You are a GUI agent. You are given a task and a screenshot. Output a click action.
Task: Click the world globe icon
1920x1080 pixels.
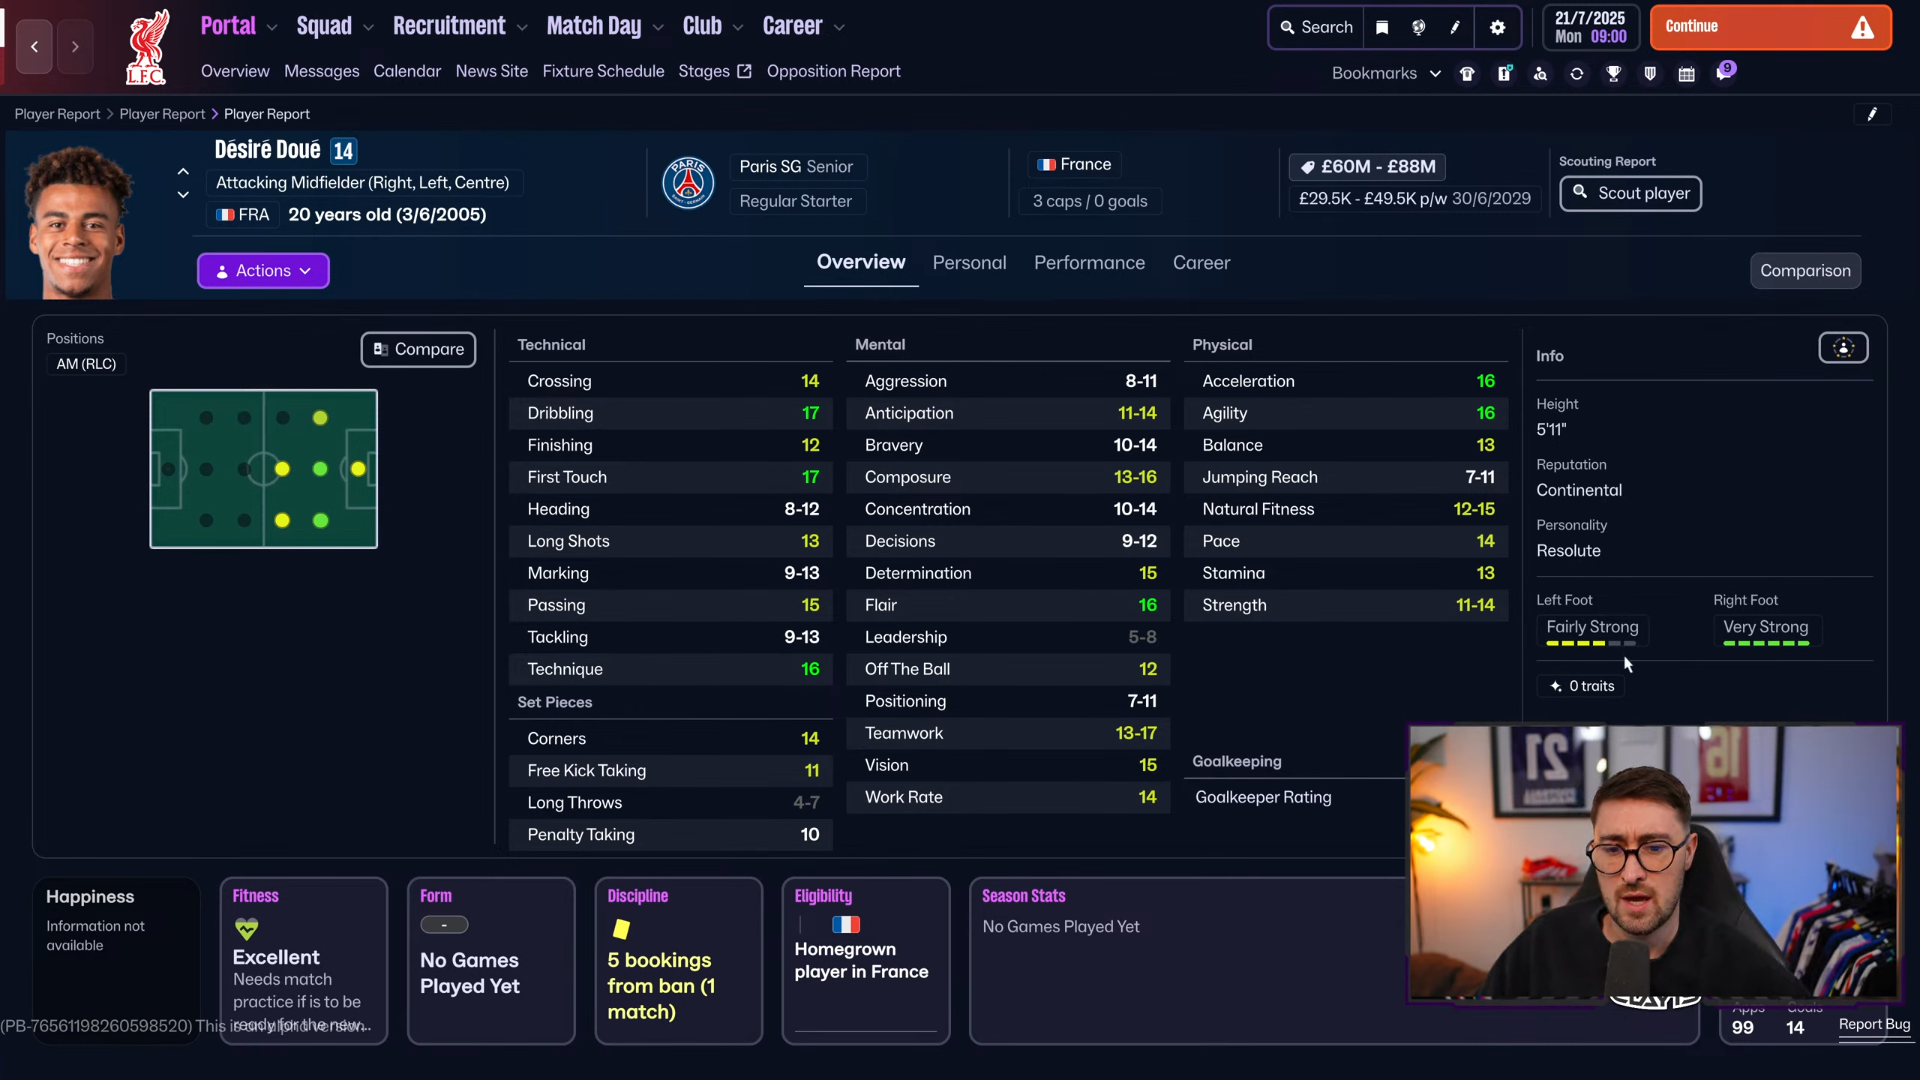(x=1418, y=27)
